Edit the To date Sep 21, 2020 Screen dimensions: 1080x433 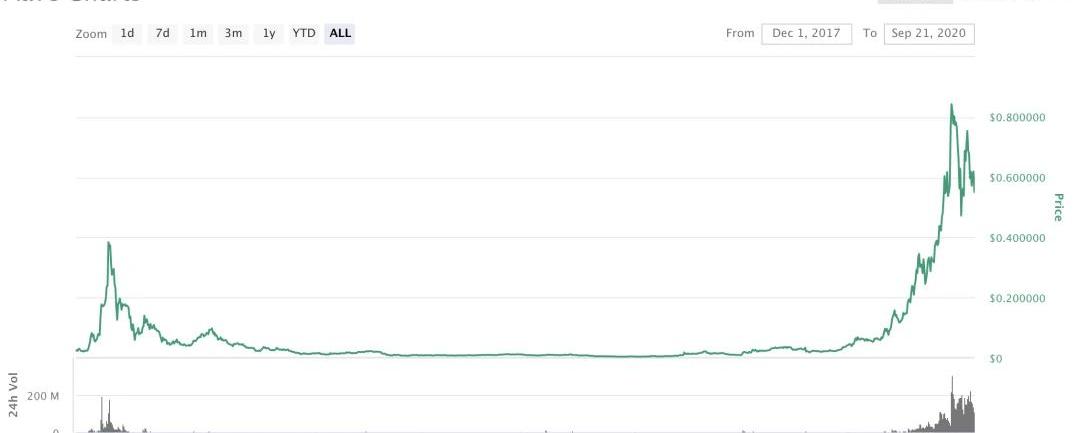click(928, 33)
